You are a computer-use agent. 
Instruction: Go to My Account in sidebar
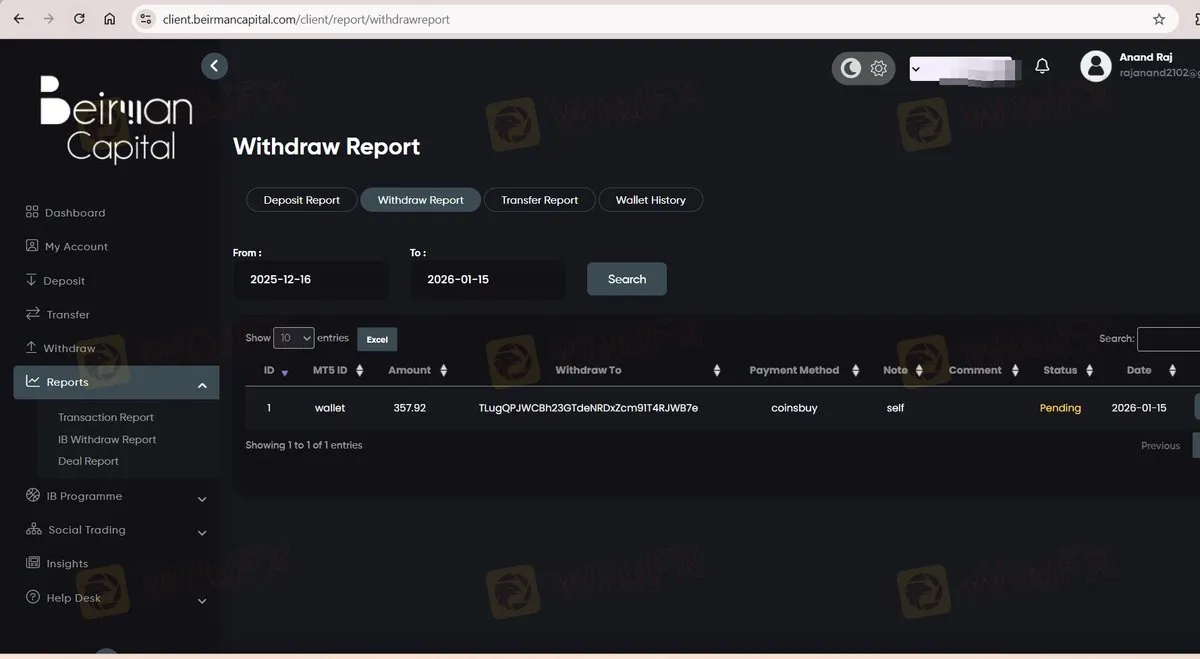click(66, 246)
